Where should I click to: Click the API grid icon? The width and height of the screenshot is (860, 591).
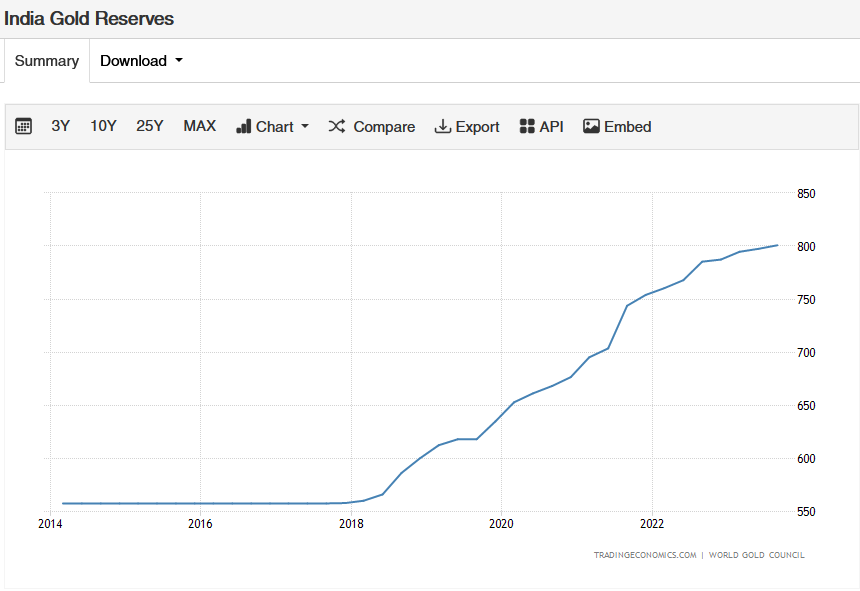point(527,127)
